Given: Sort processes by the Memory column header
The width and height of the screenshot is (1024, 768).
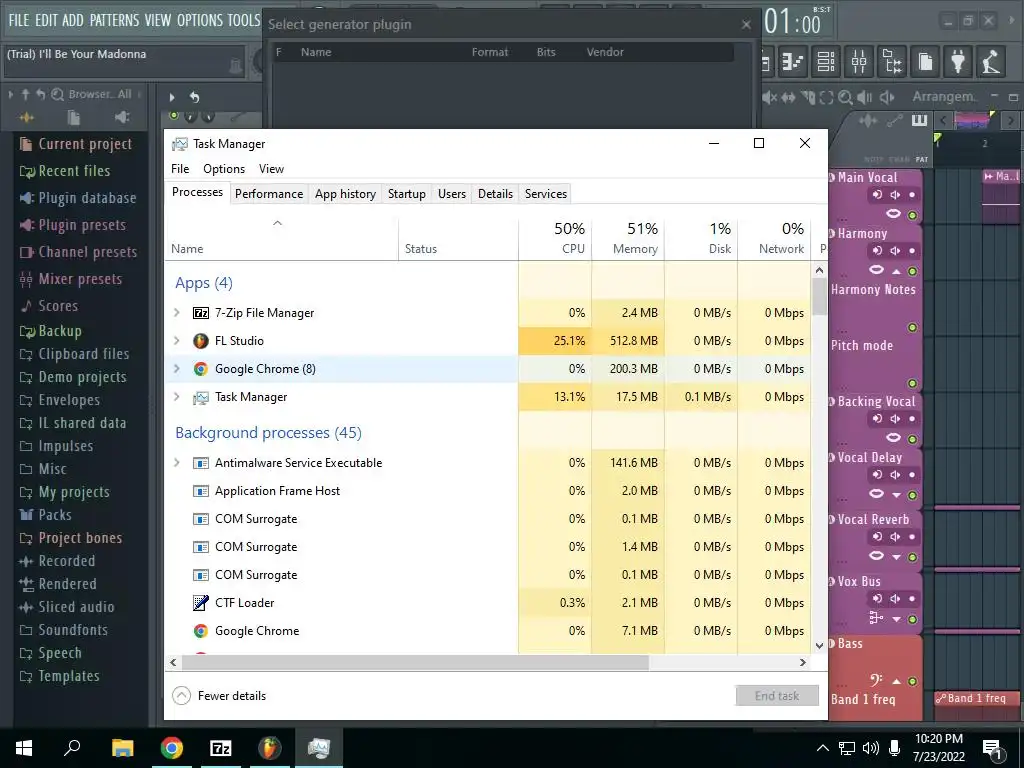Looking at the screenshot, I should (x=628, y=238).
